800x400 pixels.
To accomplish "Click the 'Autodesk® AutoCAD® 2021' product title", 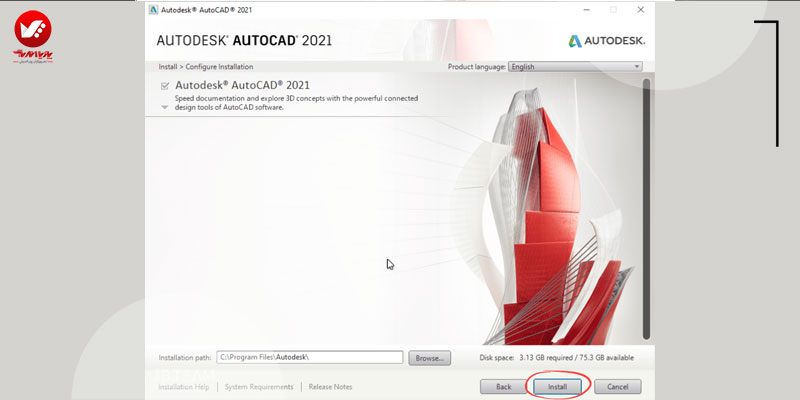I will tap(242, 85).
